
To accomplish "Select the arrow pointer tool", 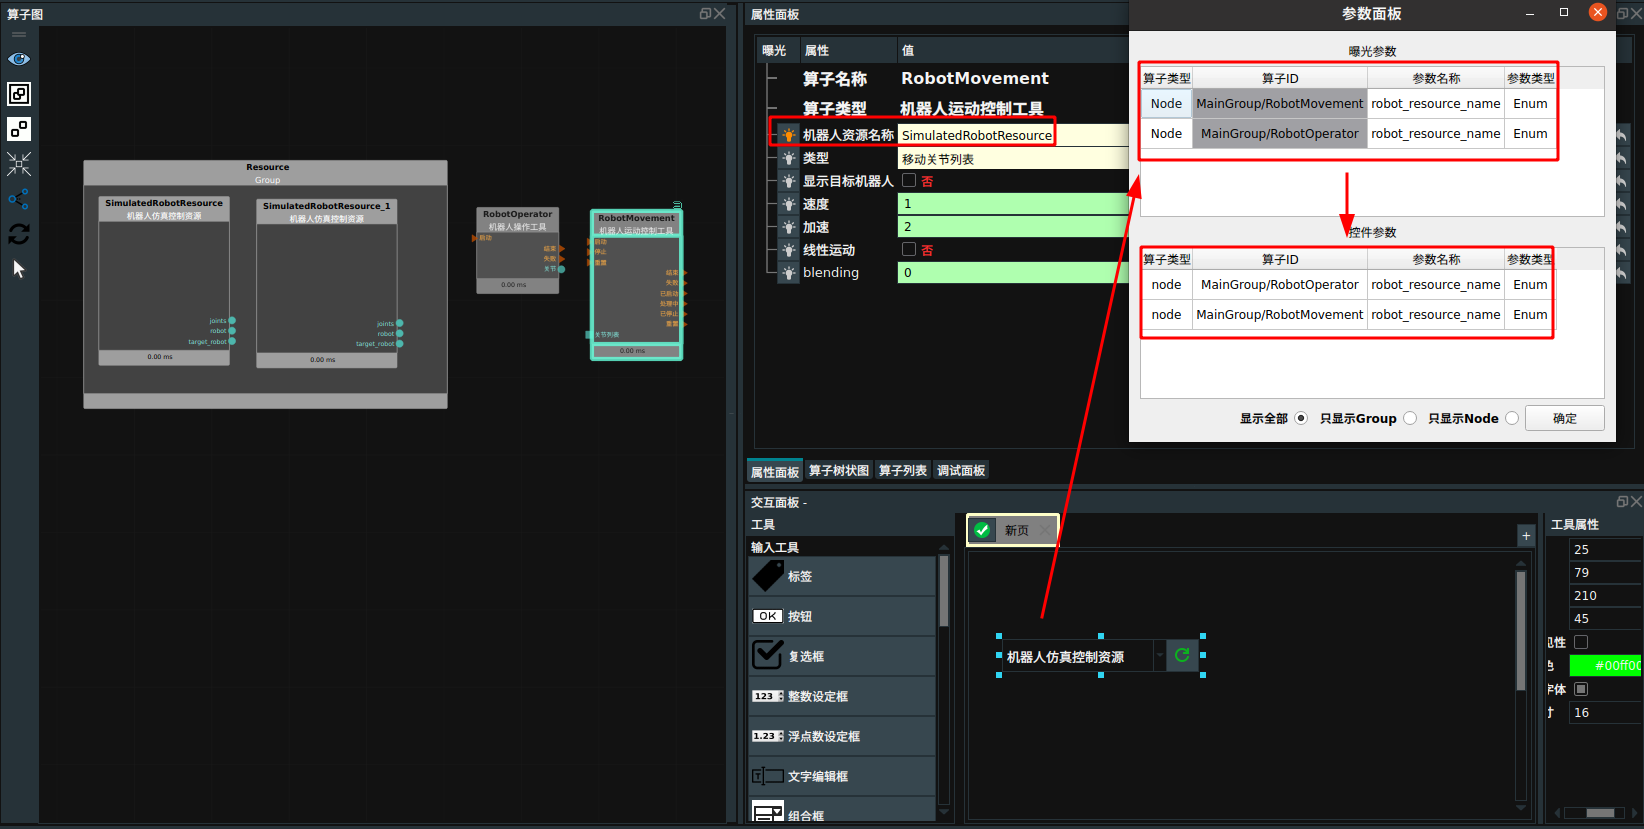I will point(19,269).
